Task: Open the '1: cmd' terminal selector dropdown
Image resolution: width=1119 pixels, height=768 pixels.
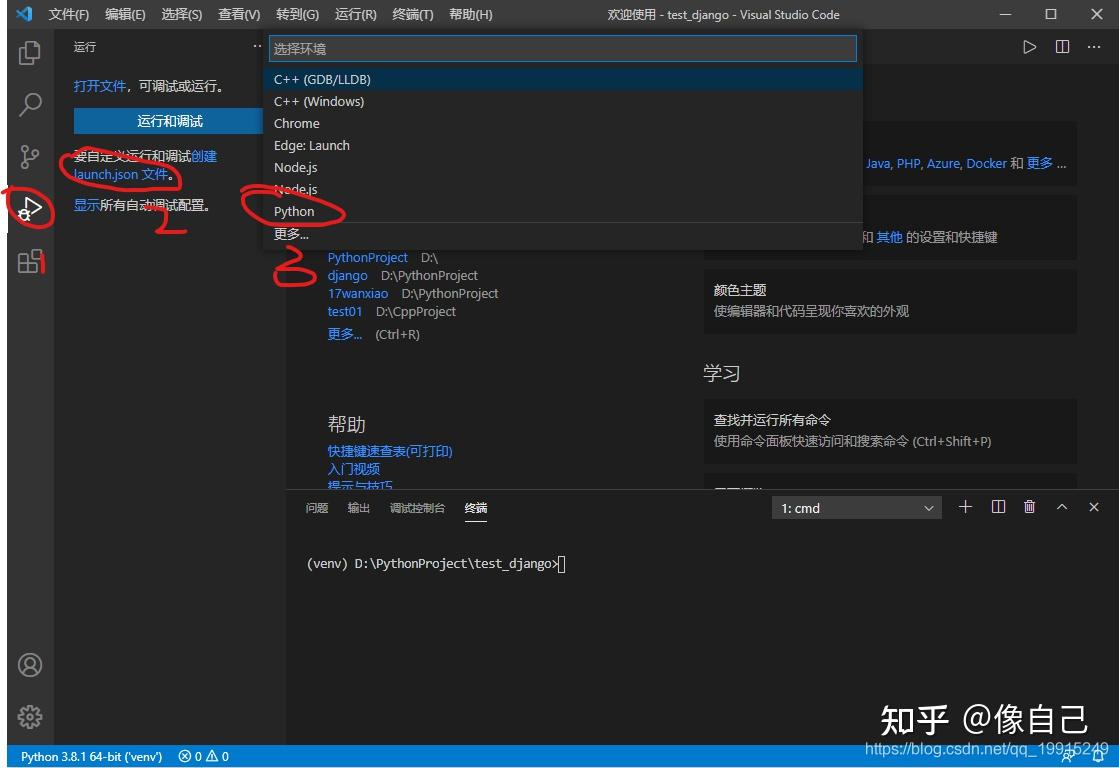Action: (855, 507)
